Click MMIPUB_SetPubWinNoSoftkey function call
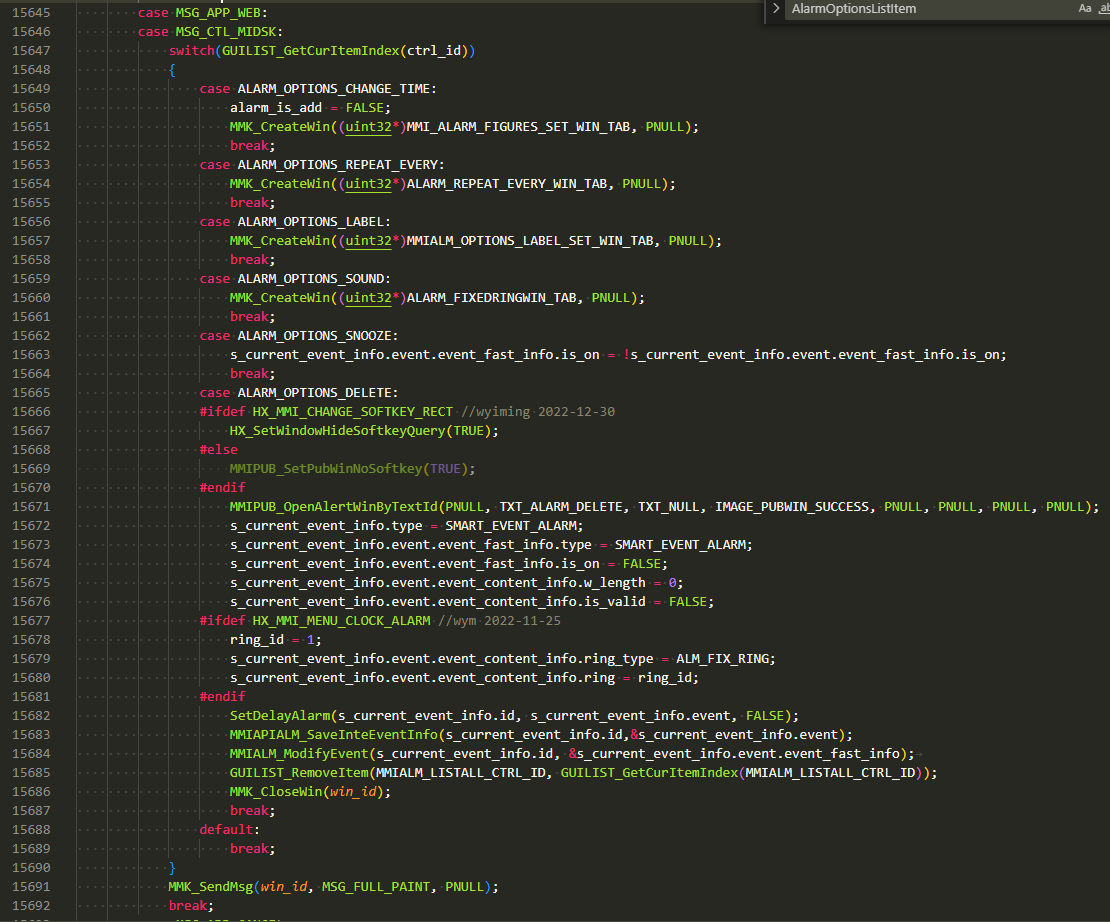 pos(326,469)
